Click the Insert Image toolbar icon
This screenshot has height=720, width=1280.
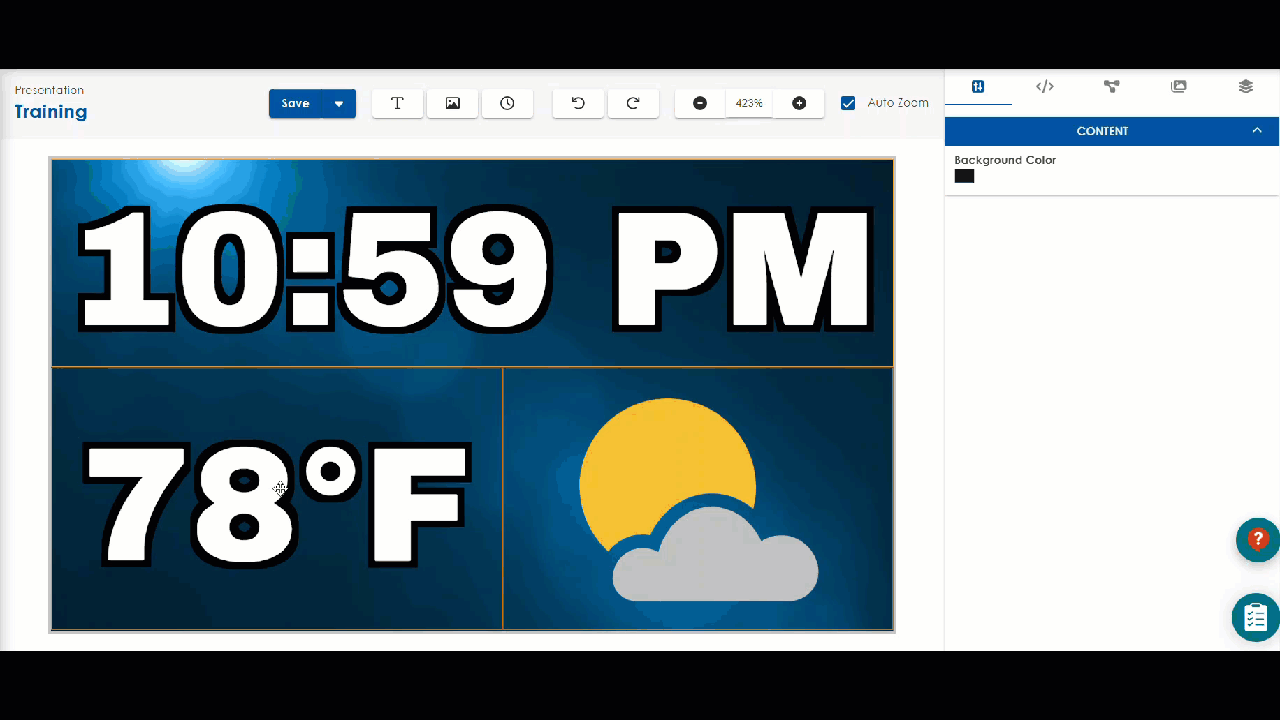[x=452, y=103]
